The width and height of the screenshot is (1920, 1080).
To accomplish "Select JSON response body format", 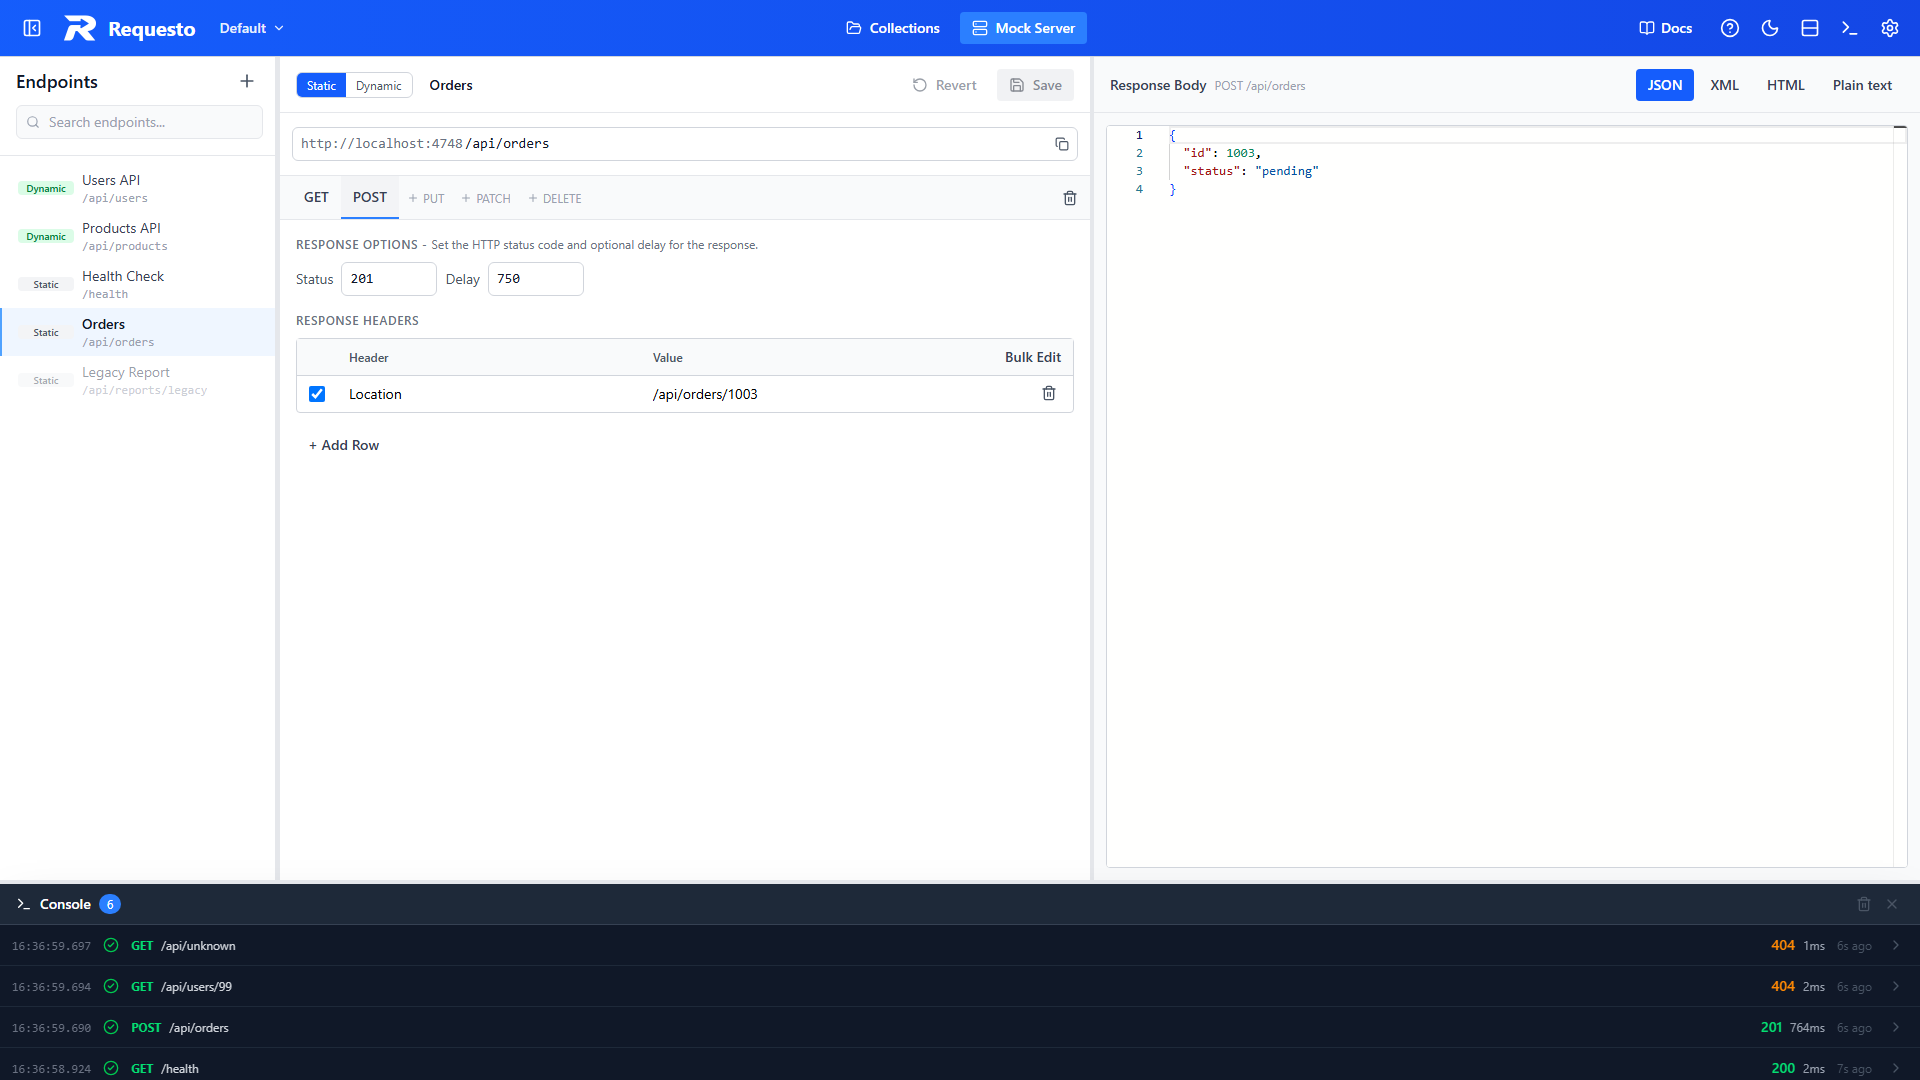I will [1665, 85].
